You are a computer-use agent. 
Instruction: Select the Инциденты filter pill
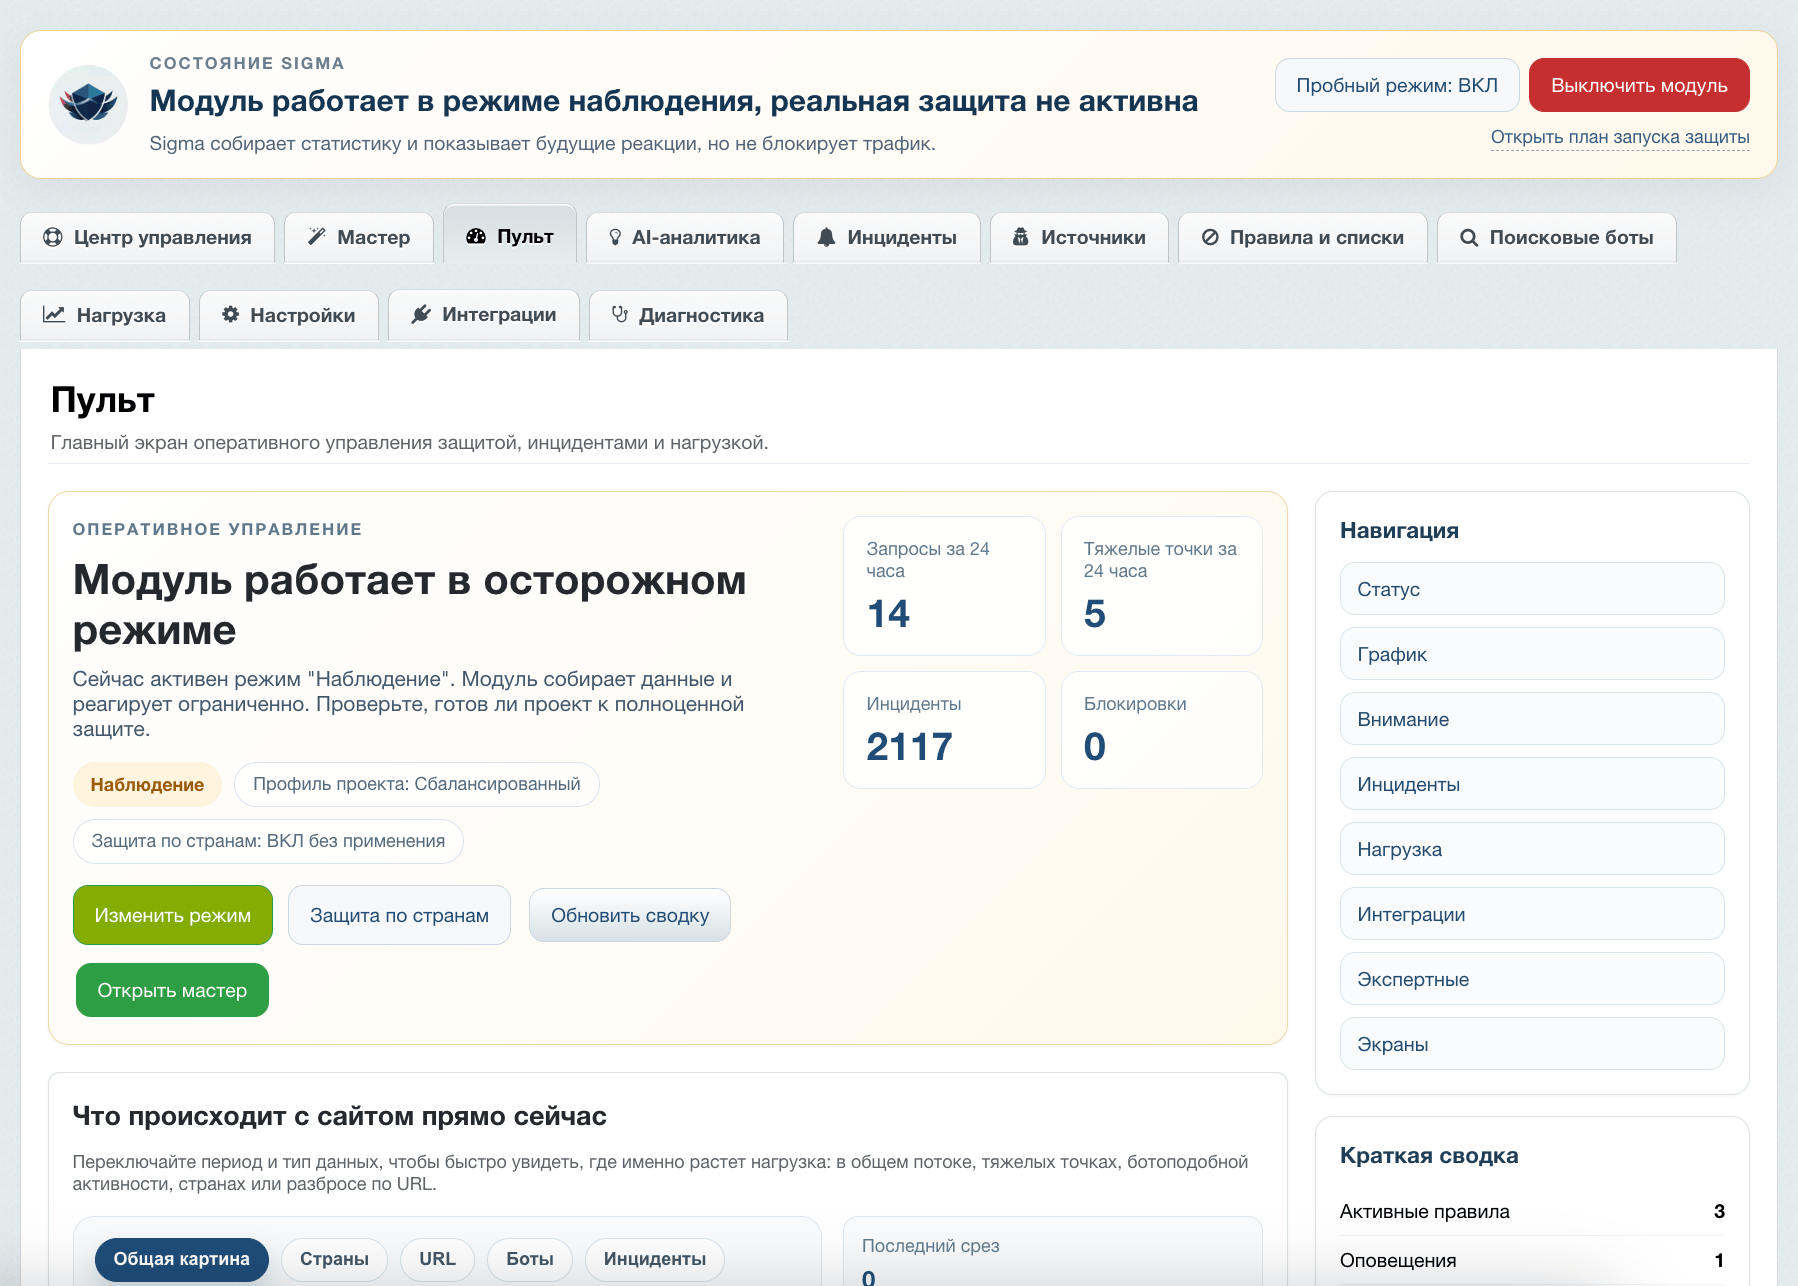pyautogui.click(x=655, y=1259)
